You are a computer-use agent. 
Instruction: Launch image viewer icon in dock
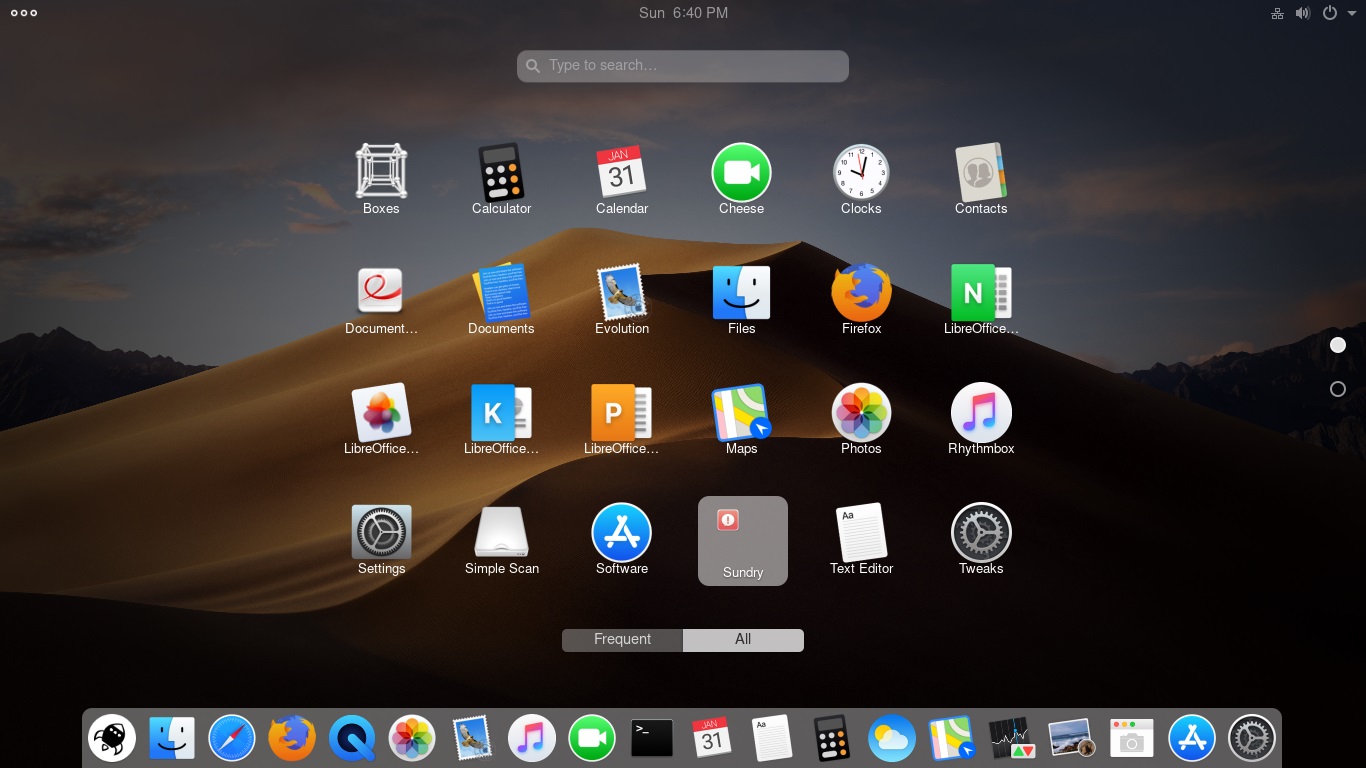point(1072,740)
